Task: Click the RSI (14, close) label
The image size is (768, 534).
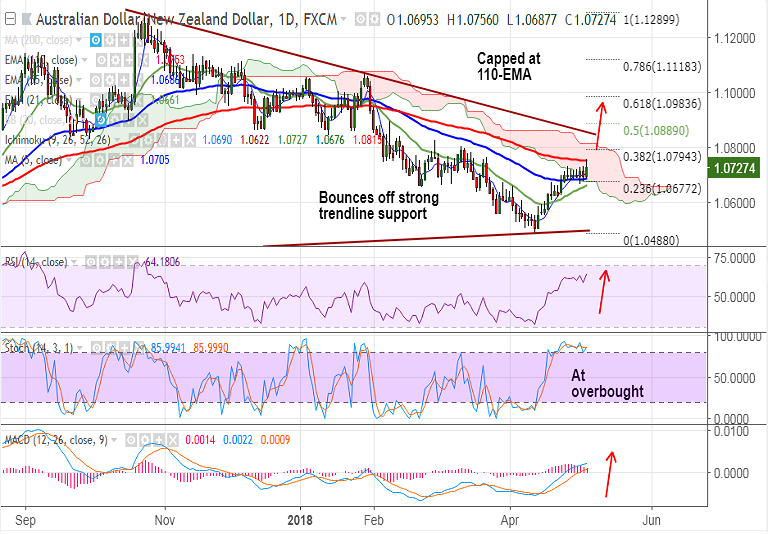Action: point(36,262)
